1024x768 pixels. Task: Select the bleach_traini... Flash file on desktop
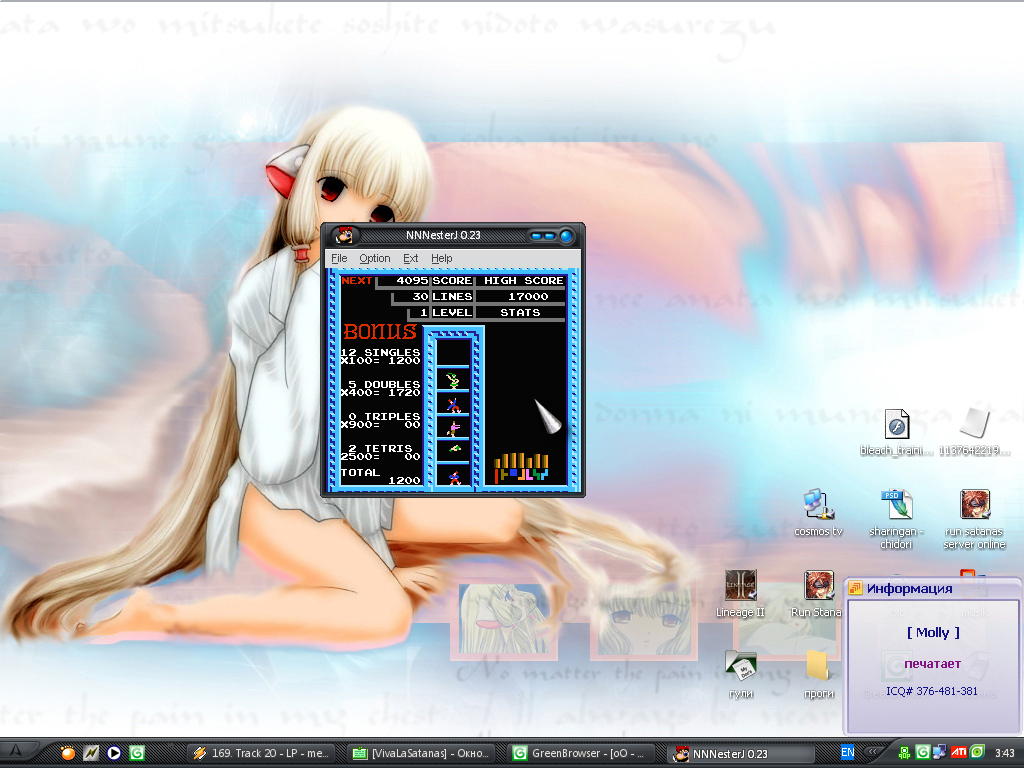[x=897, y=432]
